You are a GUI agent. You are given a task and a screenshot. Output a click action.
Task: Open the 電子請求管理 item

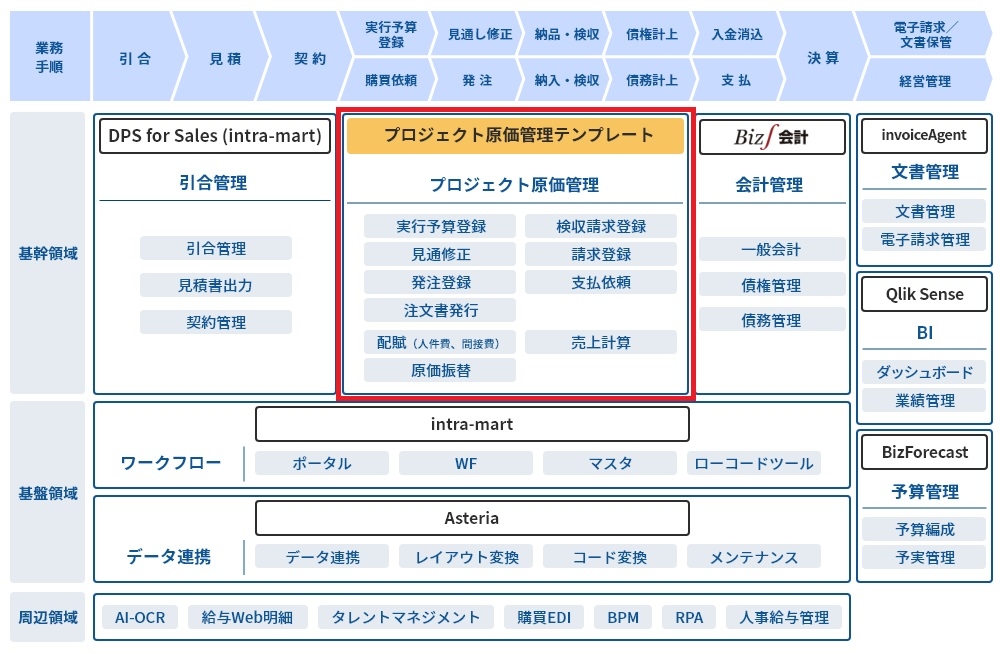pos(924,239)
